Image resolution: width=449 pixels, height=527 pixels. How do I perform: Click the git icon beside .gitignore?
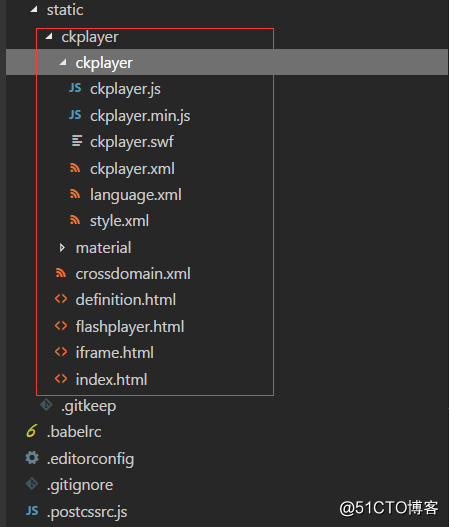click(32, 484)
